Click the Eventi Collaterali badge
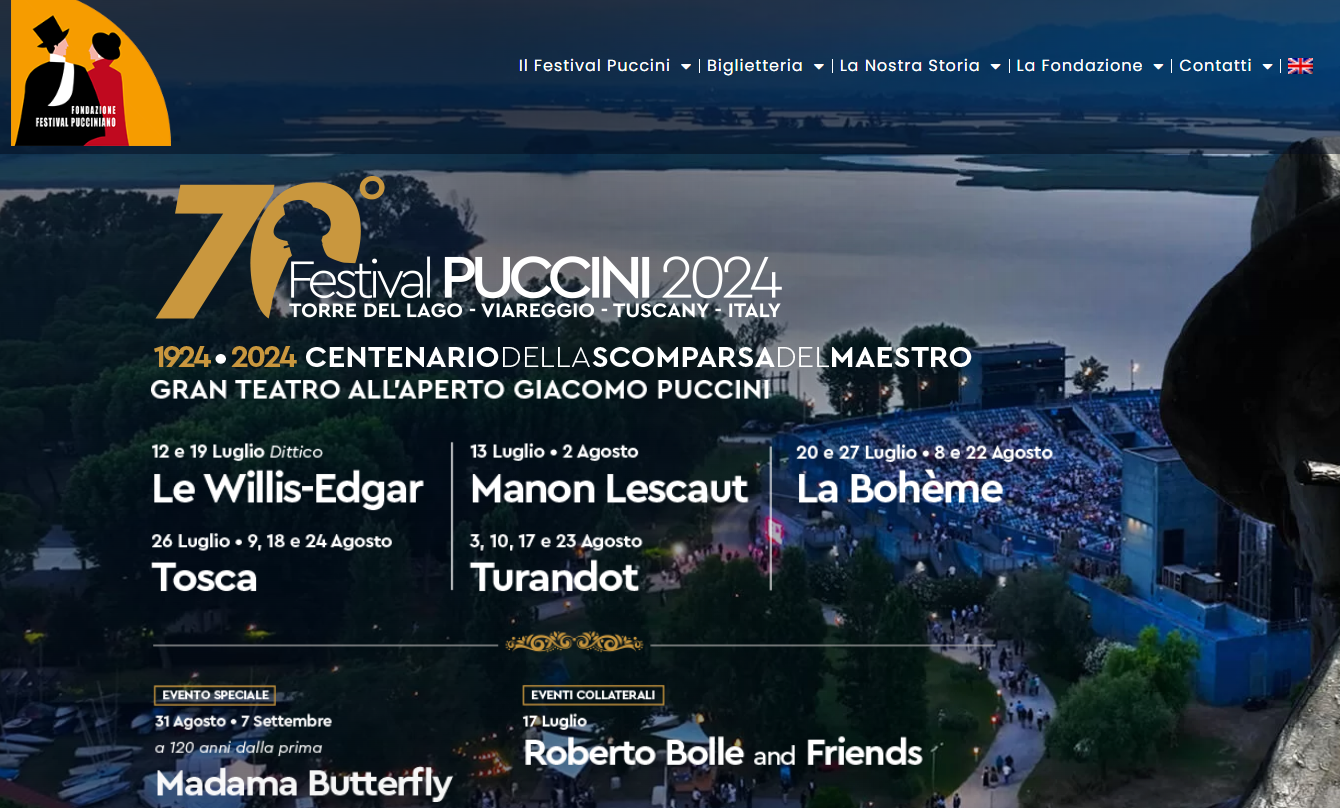This screenshot has width=1340, height=808. click(593, 695)
